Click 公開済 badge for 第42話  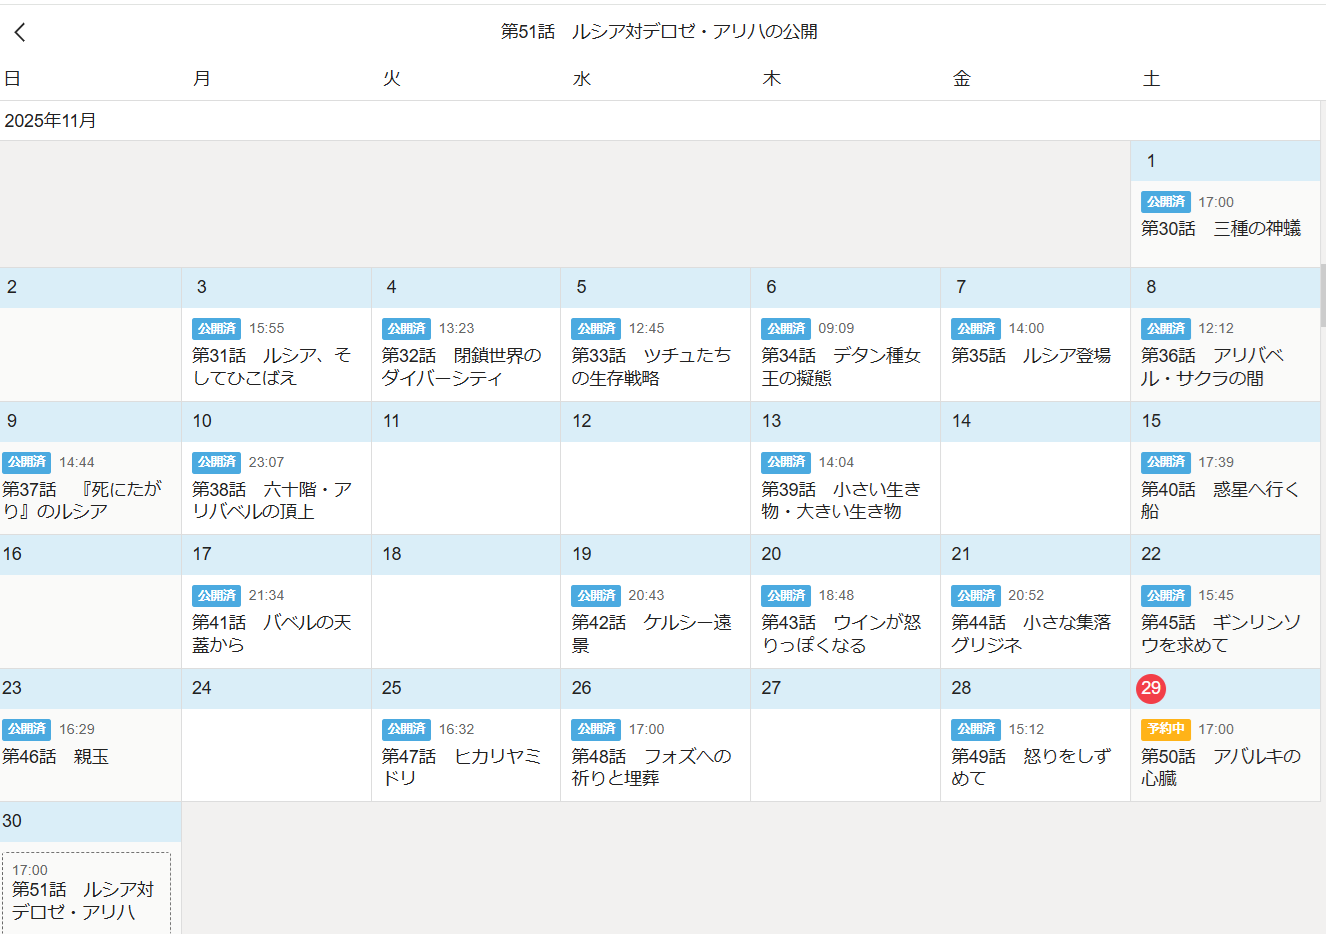point(596,595)
